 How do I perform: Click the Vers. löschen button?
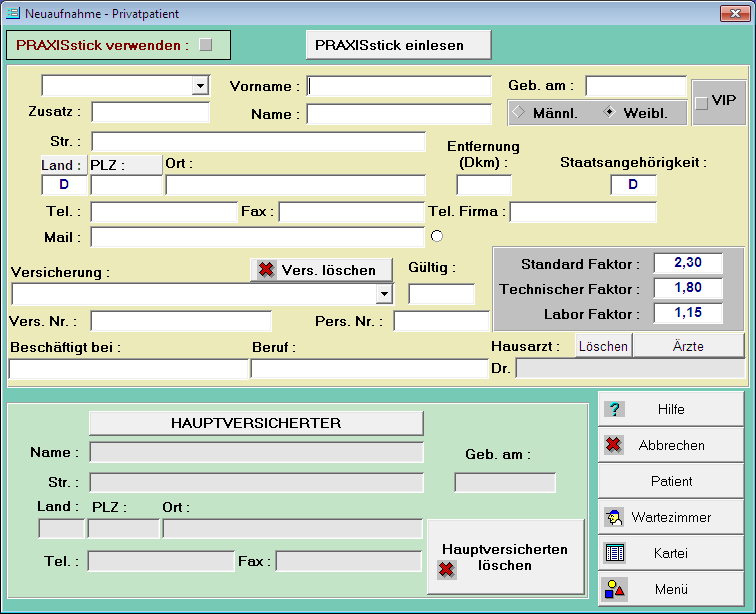[322, 270]
